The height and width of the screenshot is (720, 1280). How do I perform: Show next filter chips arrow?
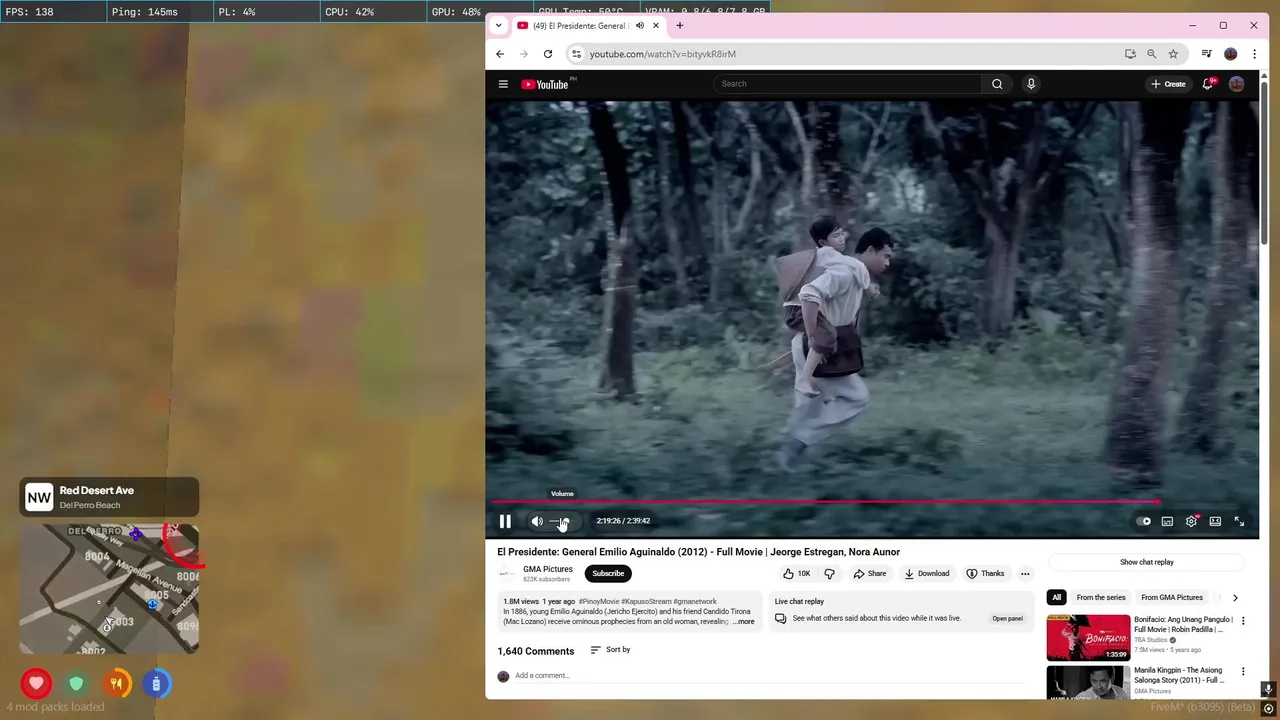click(x=1235, y=598)
